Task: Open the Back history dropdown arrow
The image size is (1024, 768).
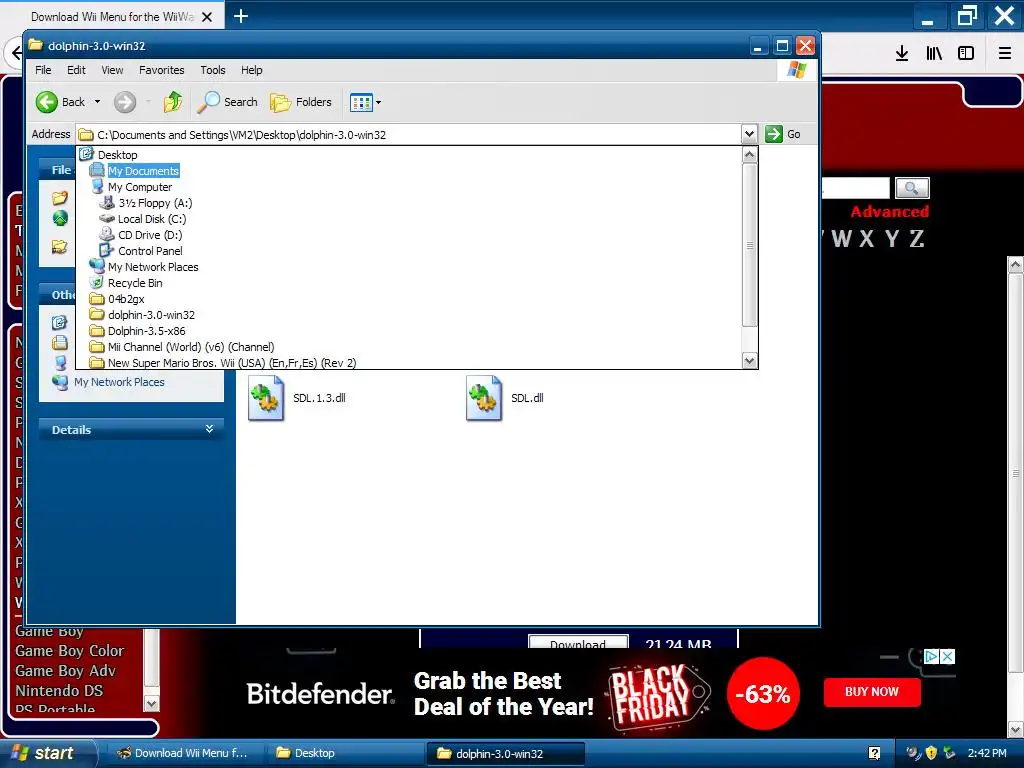Action: (97, 102)
